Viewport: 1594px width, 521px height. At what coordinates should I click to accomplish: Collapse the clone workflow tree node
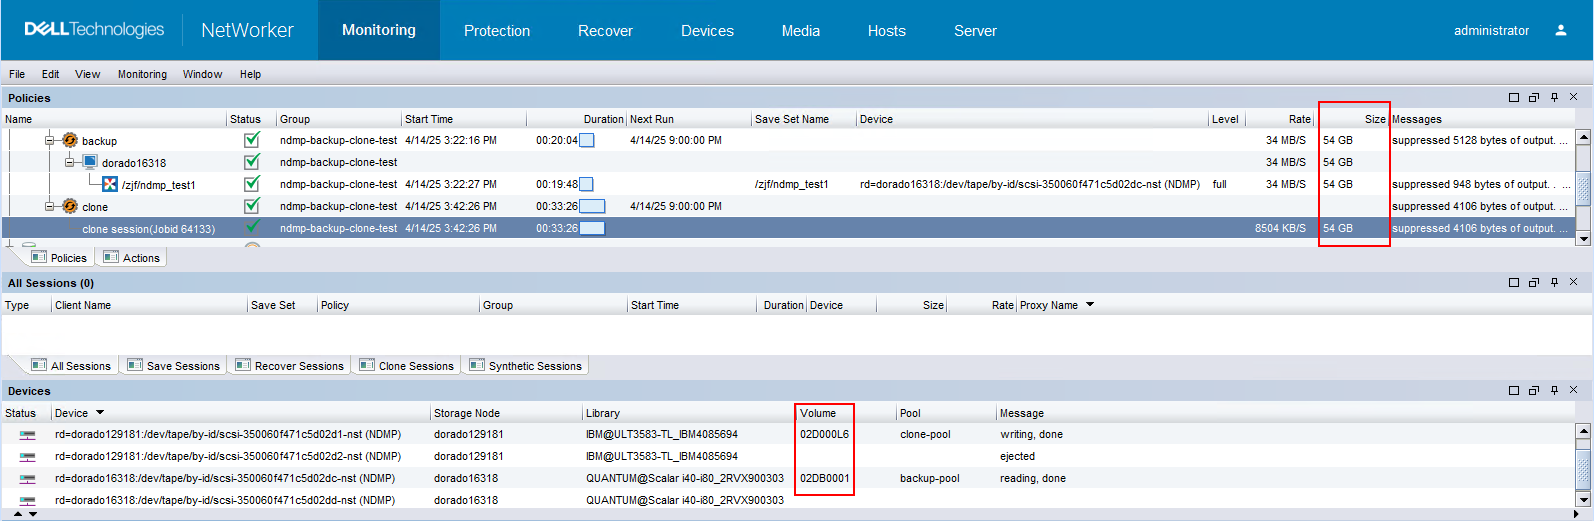click(49, 206)
